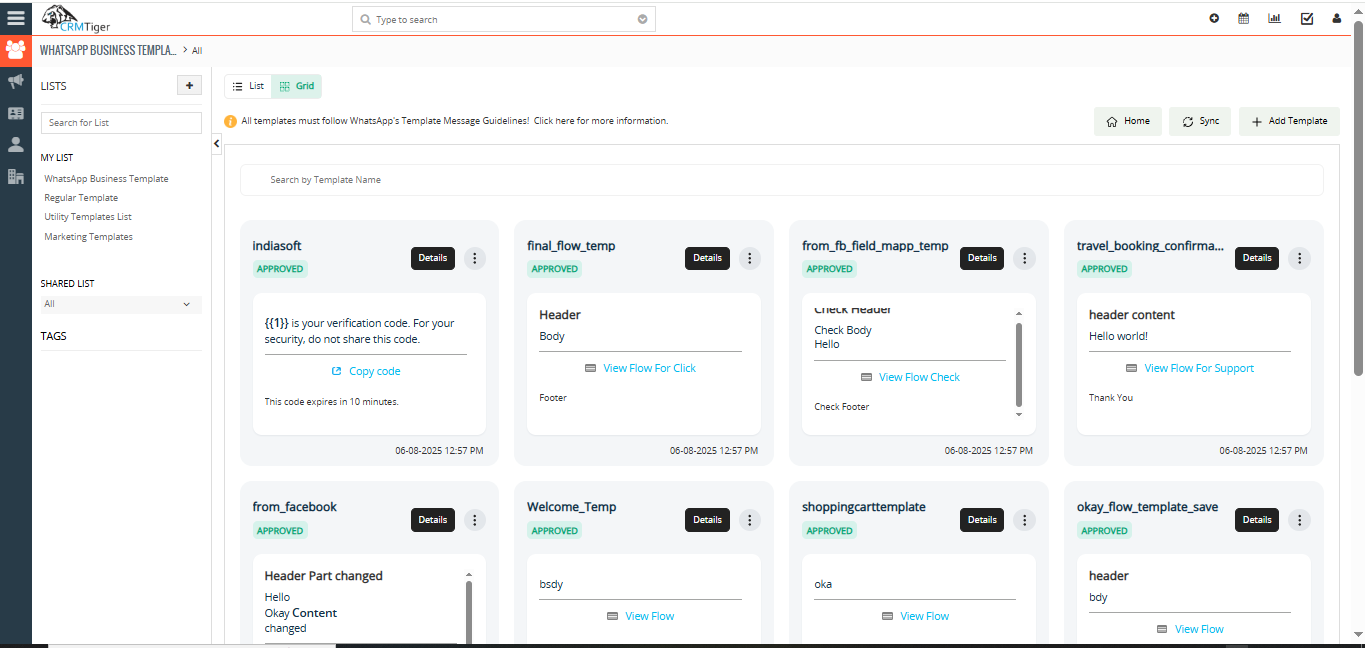
Task: Click the orange info warning icon
Action: click(x=231, y=121)
